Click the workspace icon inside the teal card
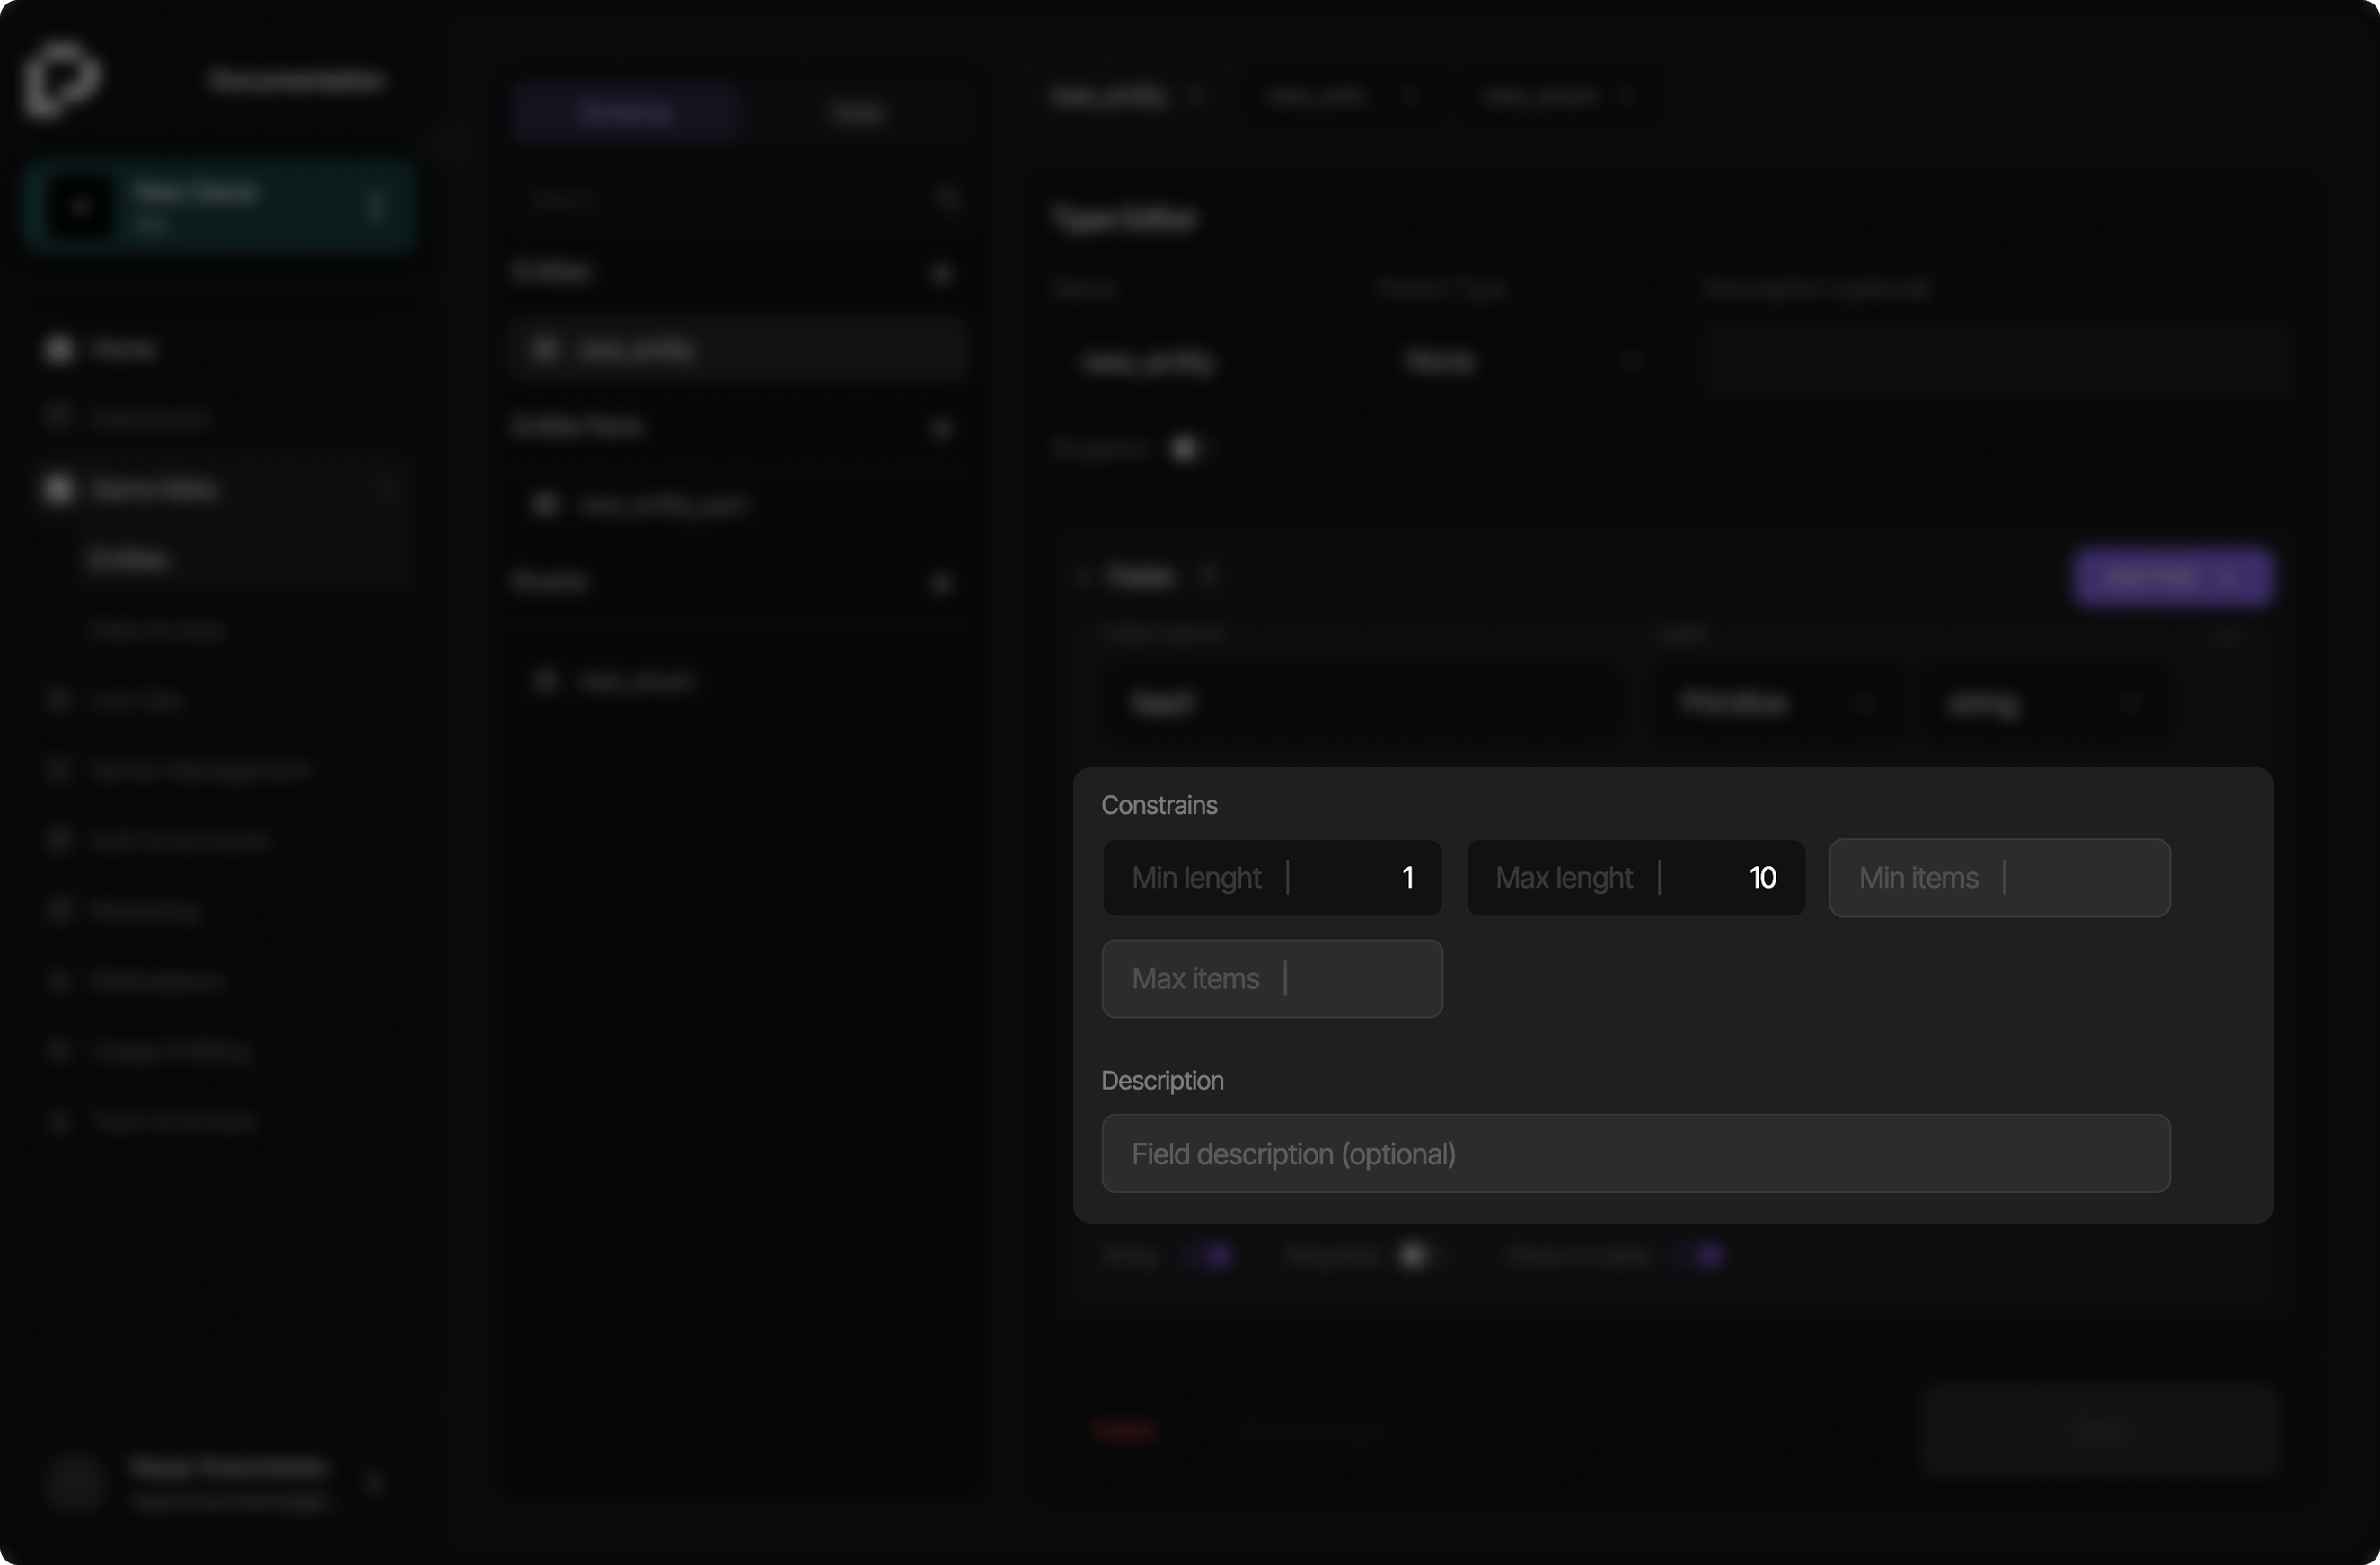 tap(80, 206)
